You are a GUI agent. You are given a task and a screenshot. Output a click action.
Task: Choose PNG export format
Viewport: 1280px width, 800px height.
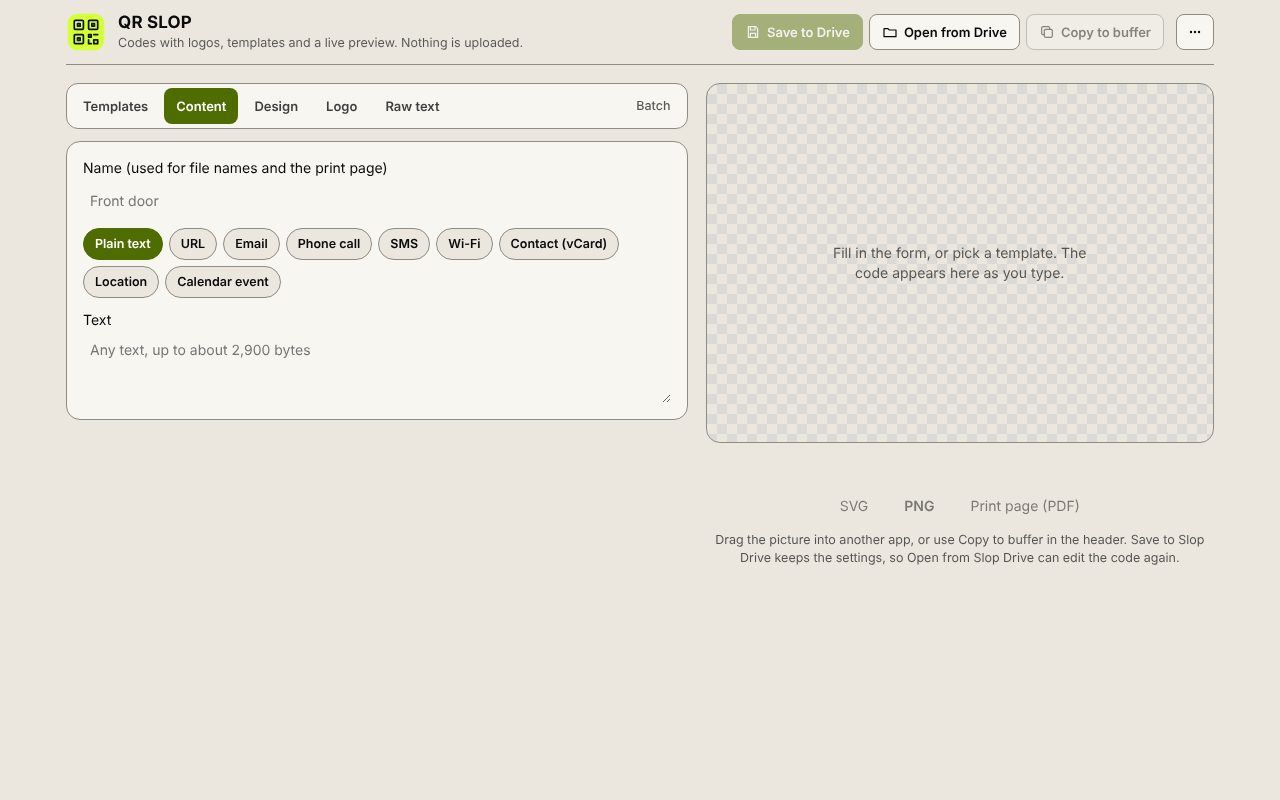pyautogui.click(x=919, y=506)
